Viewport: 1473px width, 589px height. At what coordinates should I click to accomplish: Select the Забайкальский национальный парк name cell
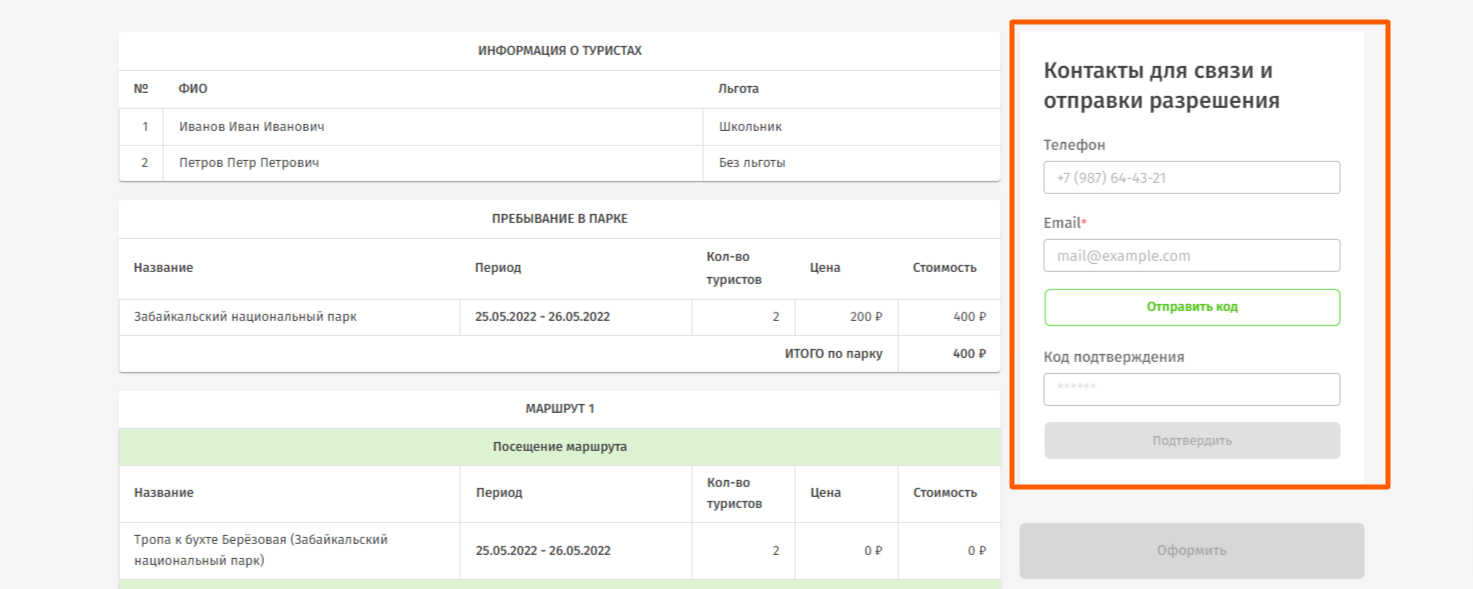[245, 317]
